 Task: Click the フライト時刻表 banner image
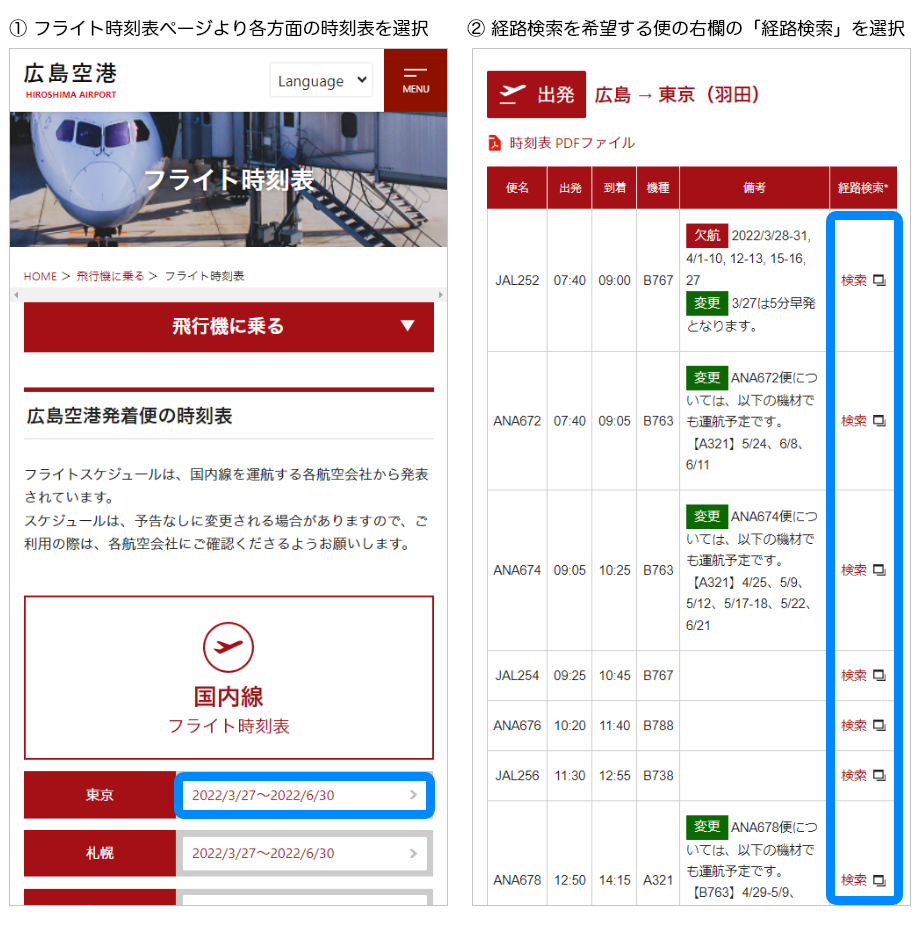pos(228,179)
